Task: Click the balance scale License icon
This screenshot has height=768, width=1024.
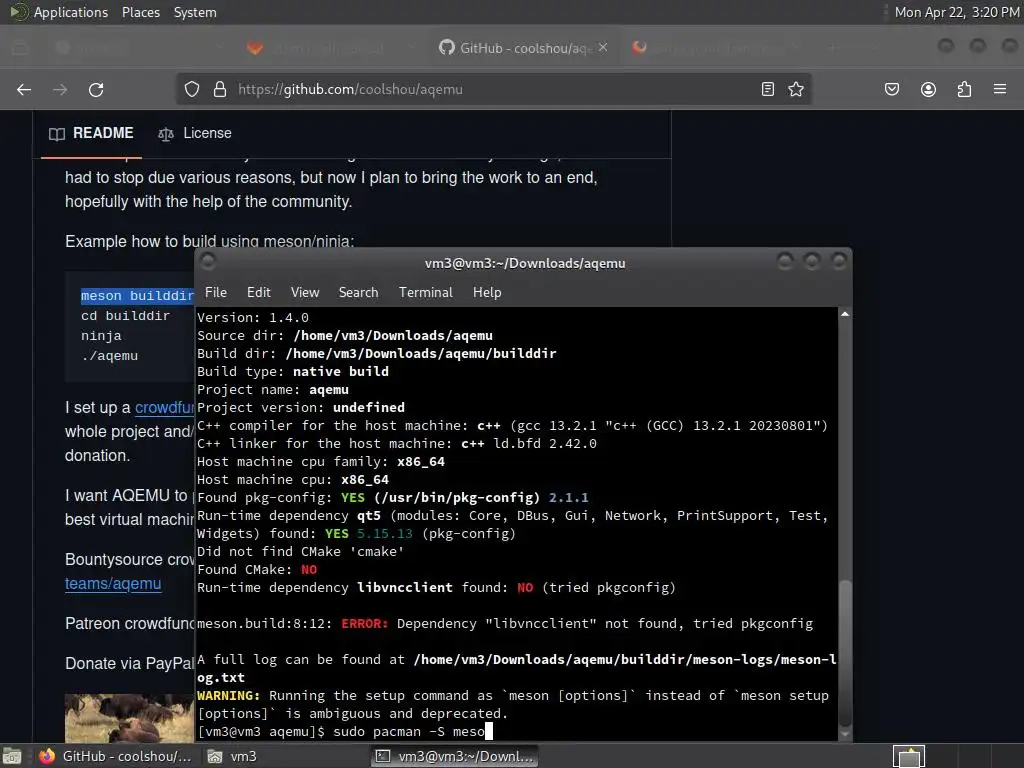Action: point(166,134)
